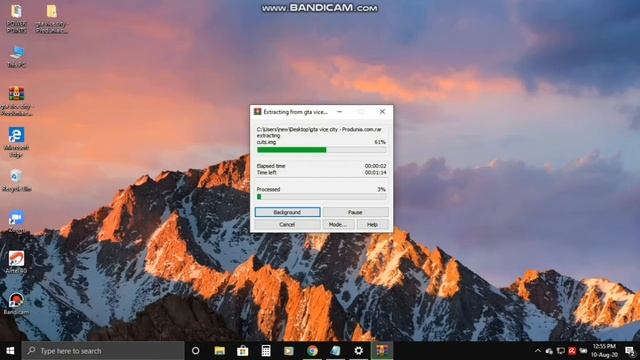The width and height of the screenshot is (640, 360).
Task: Open Calculator from taskbar
Action: [266, 351]
